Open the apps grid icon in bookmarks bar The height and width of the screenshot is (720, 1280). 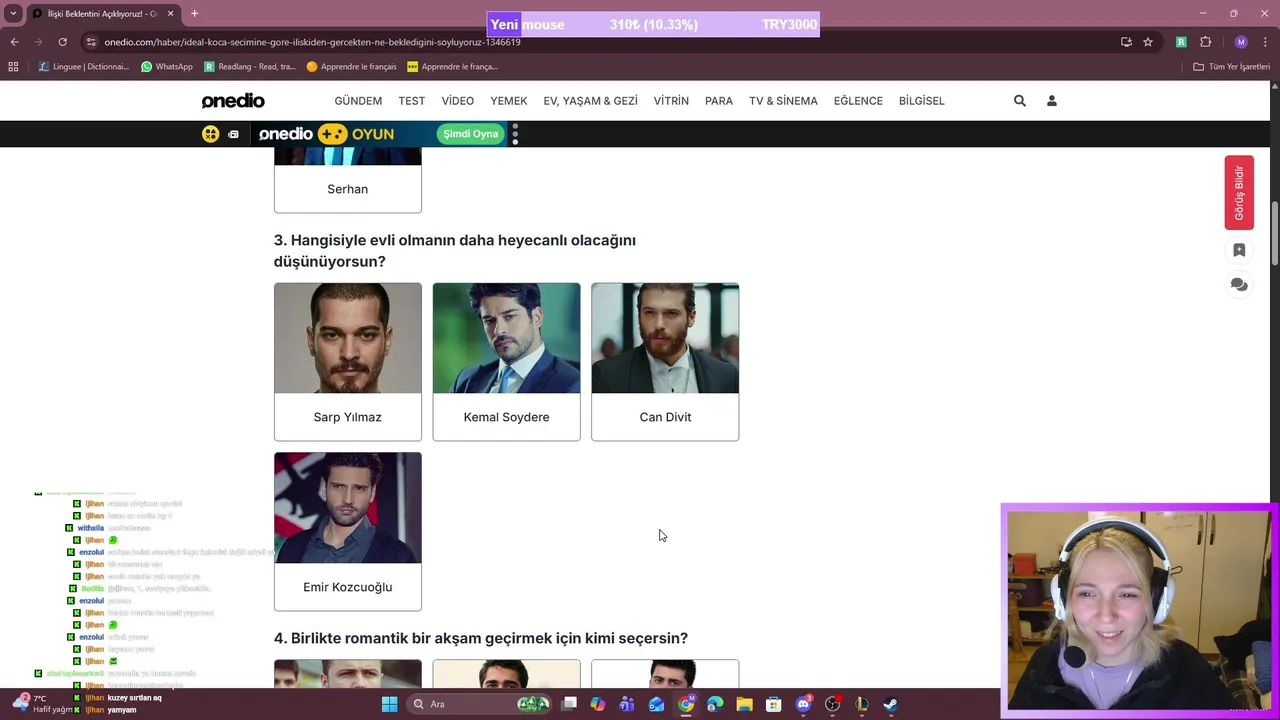(13, 67)
